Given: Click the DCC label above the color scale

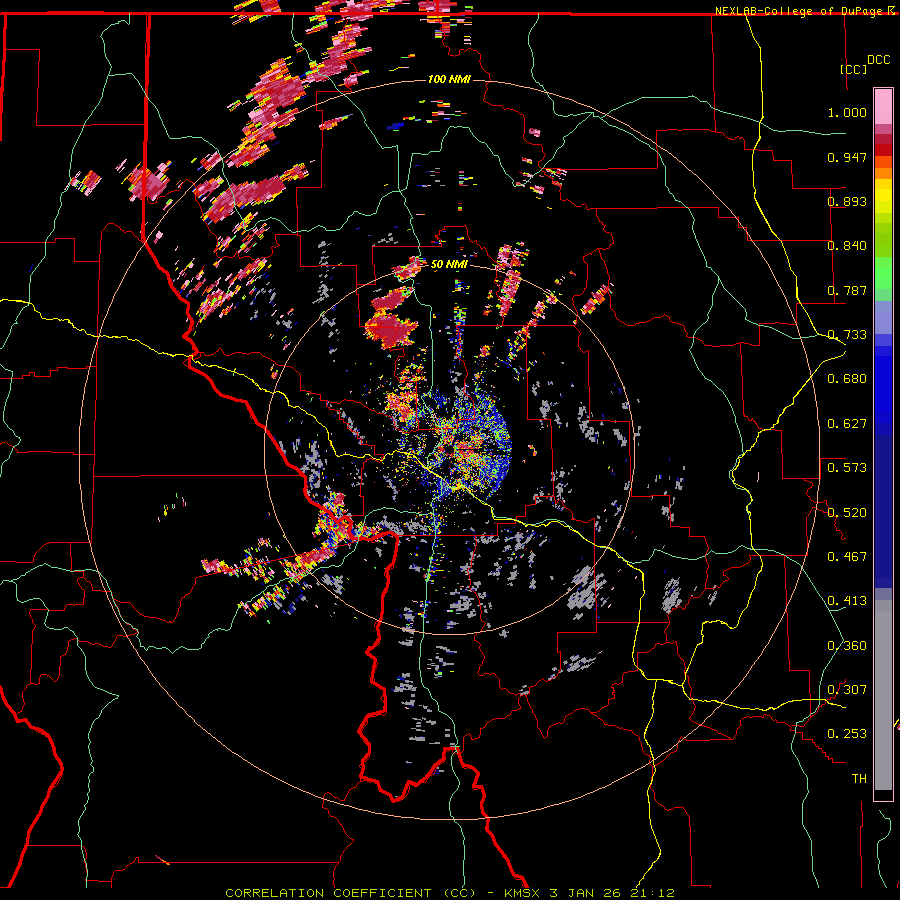Looking at the screenshot, I should coord(878,60).
